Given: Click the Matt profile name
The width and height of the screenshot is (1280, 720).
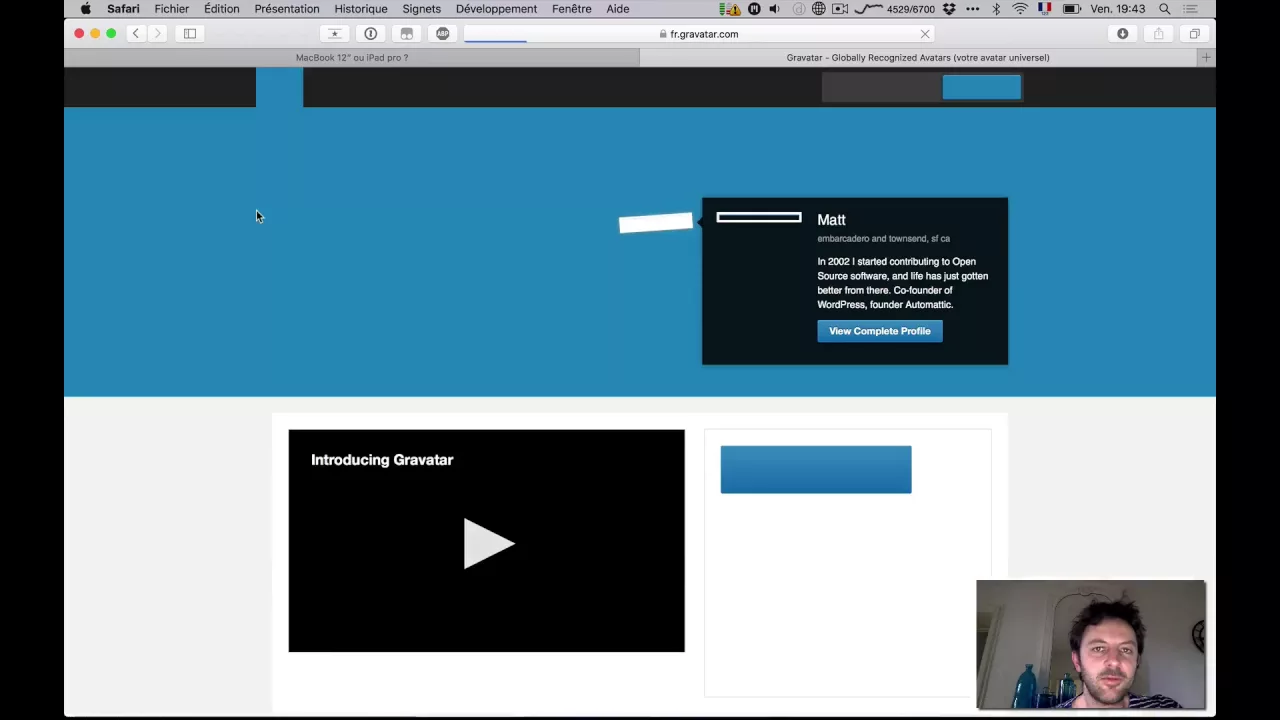Looking at the screenshot, I should pyautogui.click(x=831, y=220).
